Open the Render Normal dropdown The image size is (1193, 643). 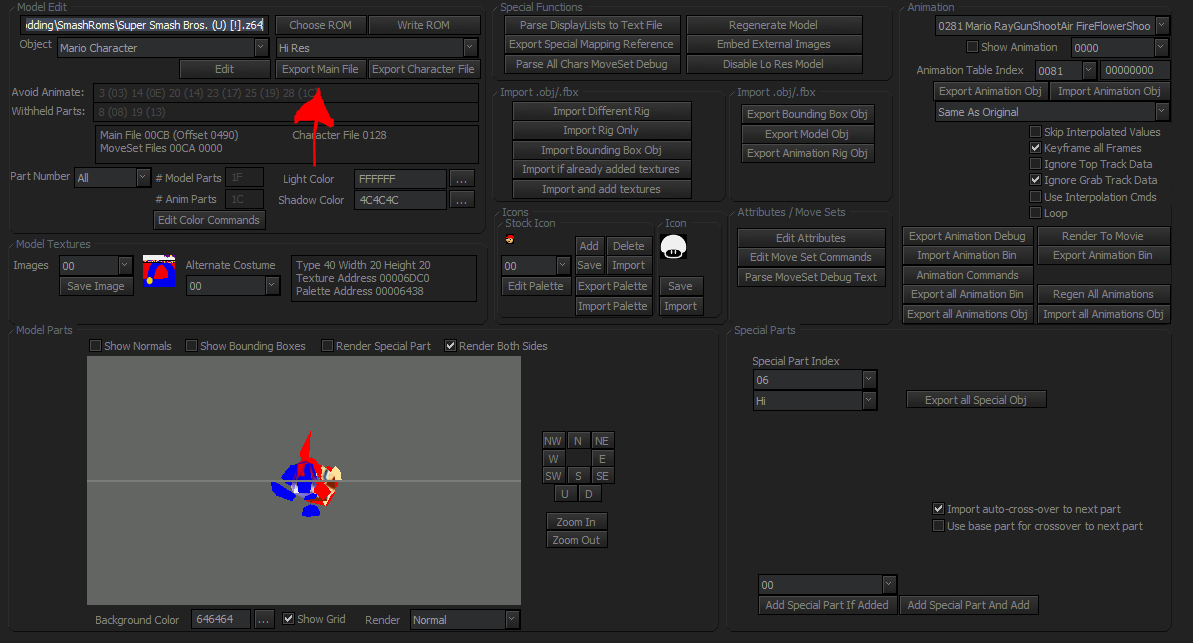click(512, 619)
